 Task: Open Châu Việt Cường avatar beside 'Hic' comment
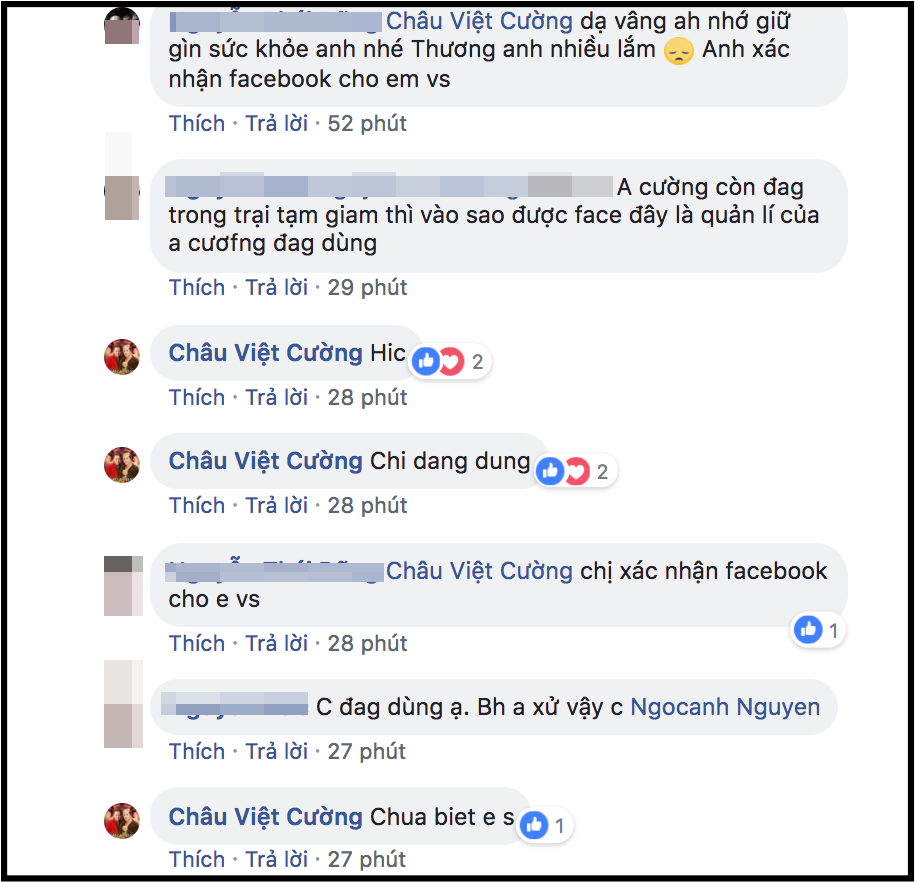(122, 357)
